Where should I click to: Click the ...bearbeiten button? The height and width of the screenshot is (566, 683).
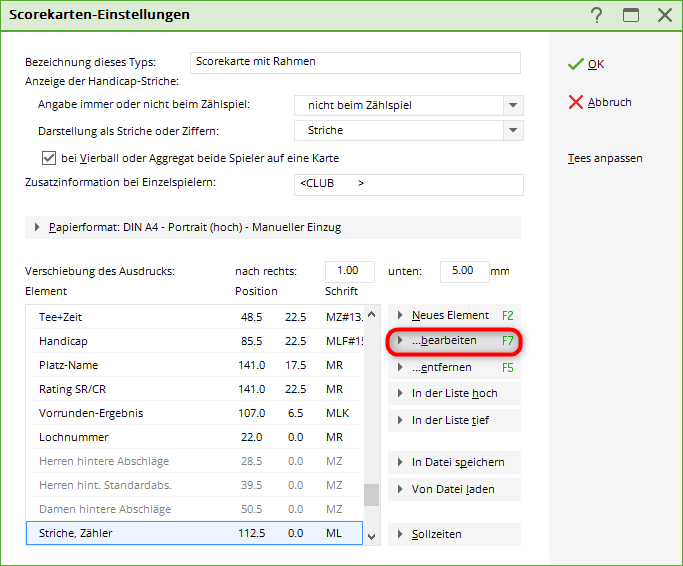pyautogui.click(x=453, y=341)
